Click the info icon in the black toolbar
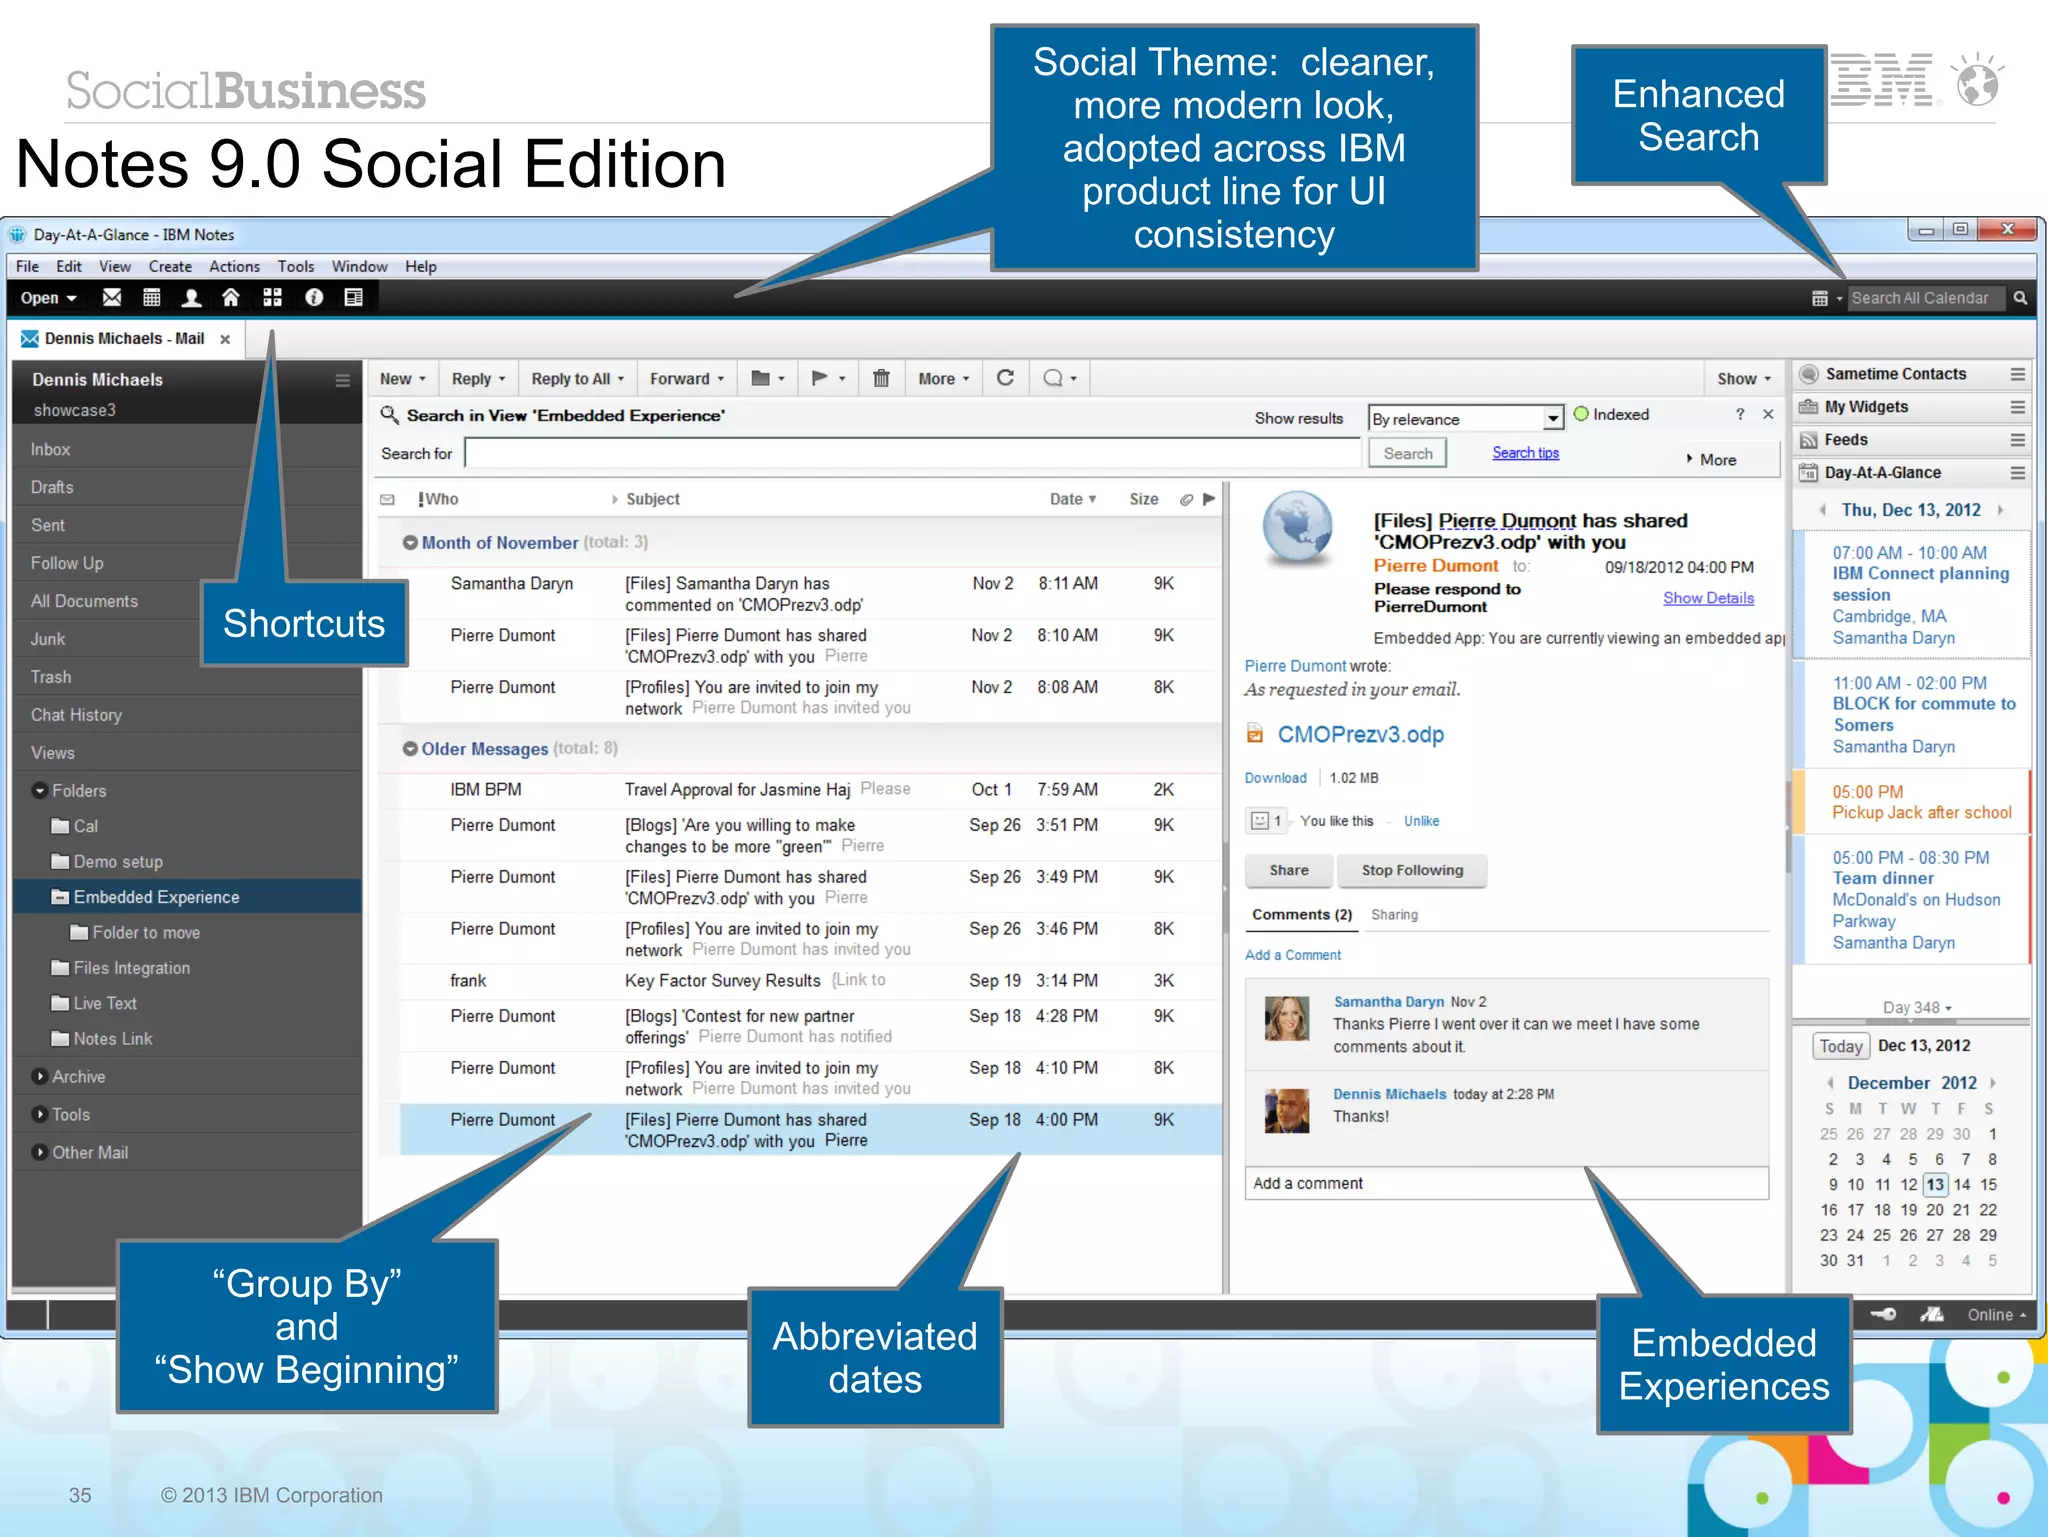This screenshot has width=2048, height=1537. [314, 297]
